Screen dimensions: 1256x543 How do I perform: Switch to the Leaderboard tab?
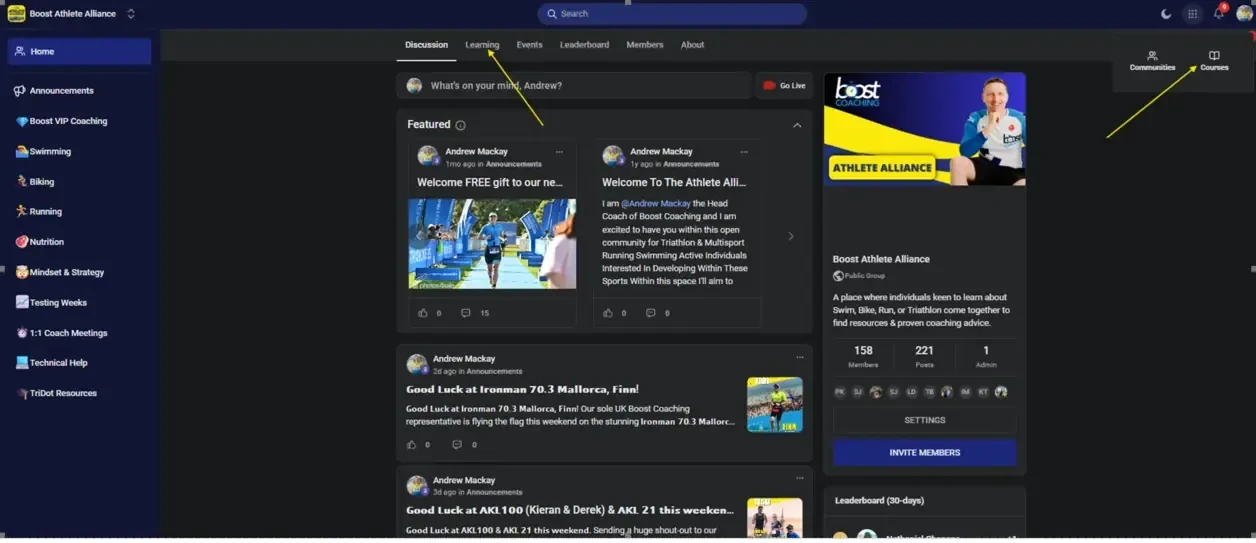[x=584, y=45]
